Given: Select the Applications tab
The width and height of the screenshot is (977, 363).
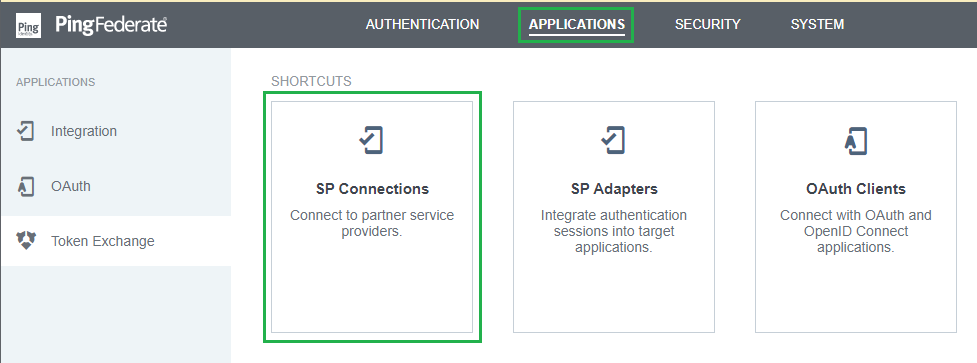Looking at the screenshot, I should click(576, 24).
